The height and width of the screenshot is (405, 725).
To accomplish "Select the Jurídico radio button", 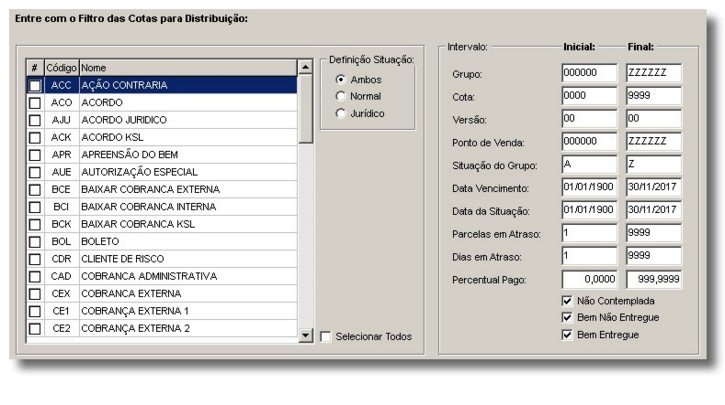I will pos(341,113).
